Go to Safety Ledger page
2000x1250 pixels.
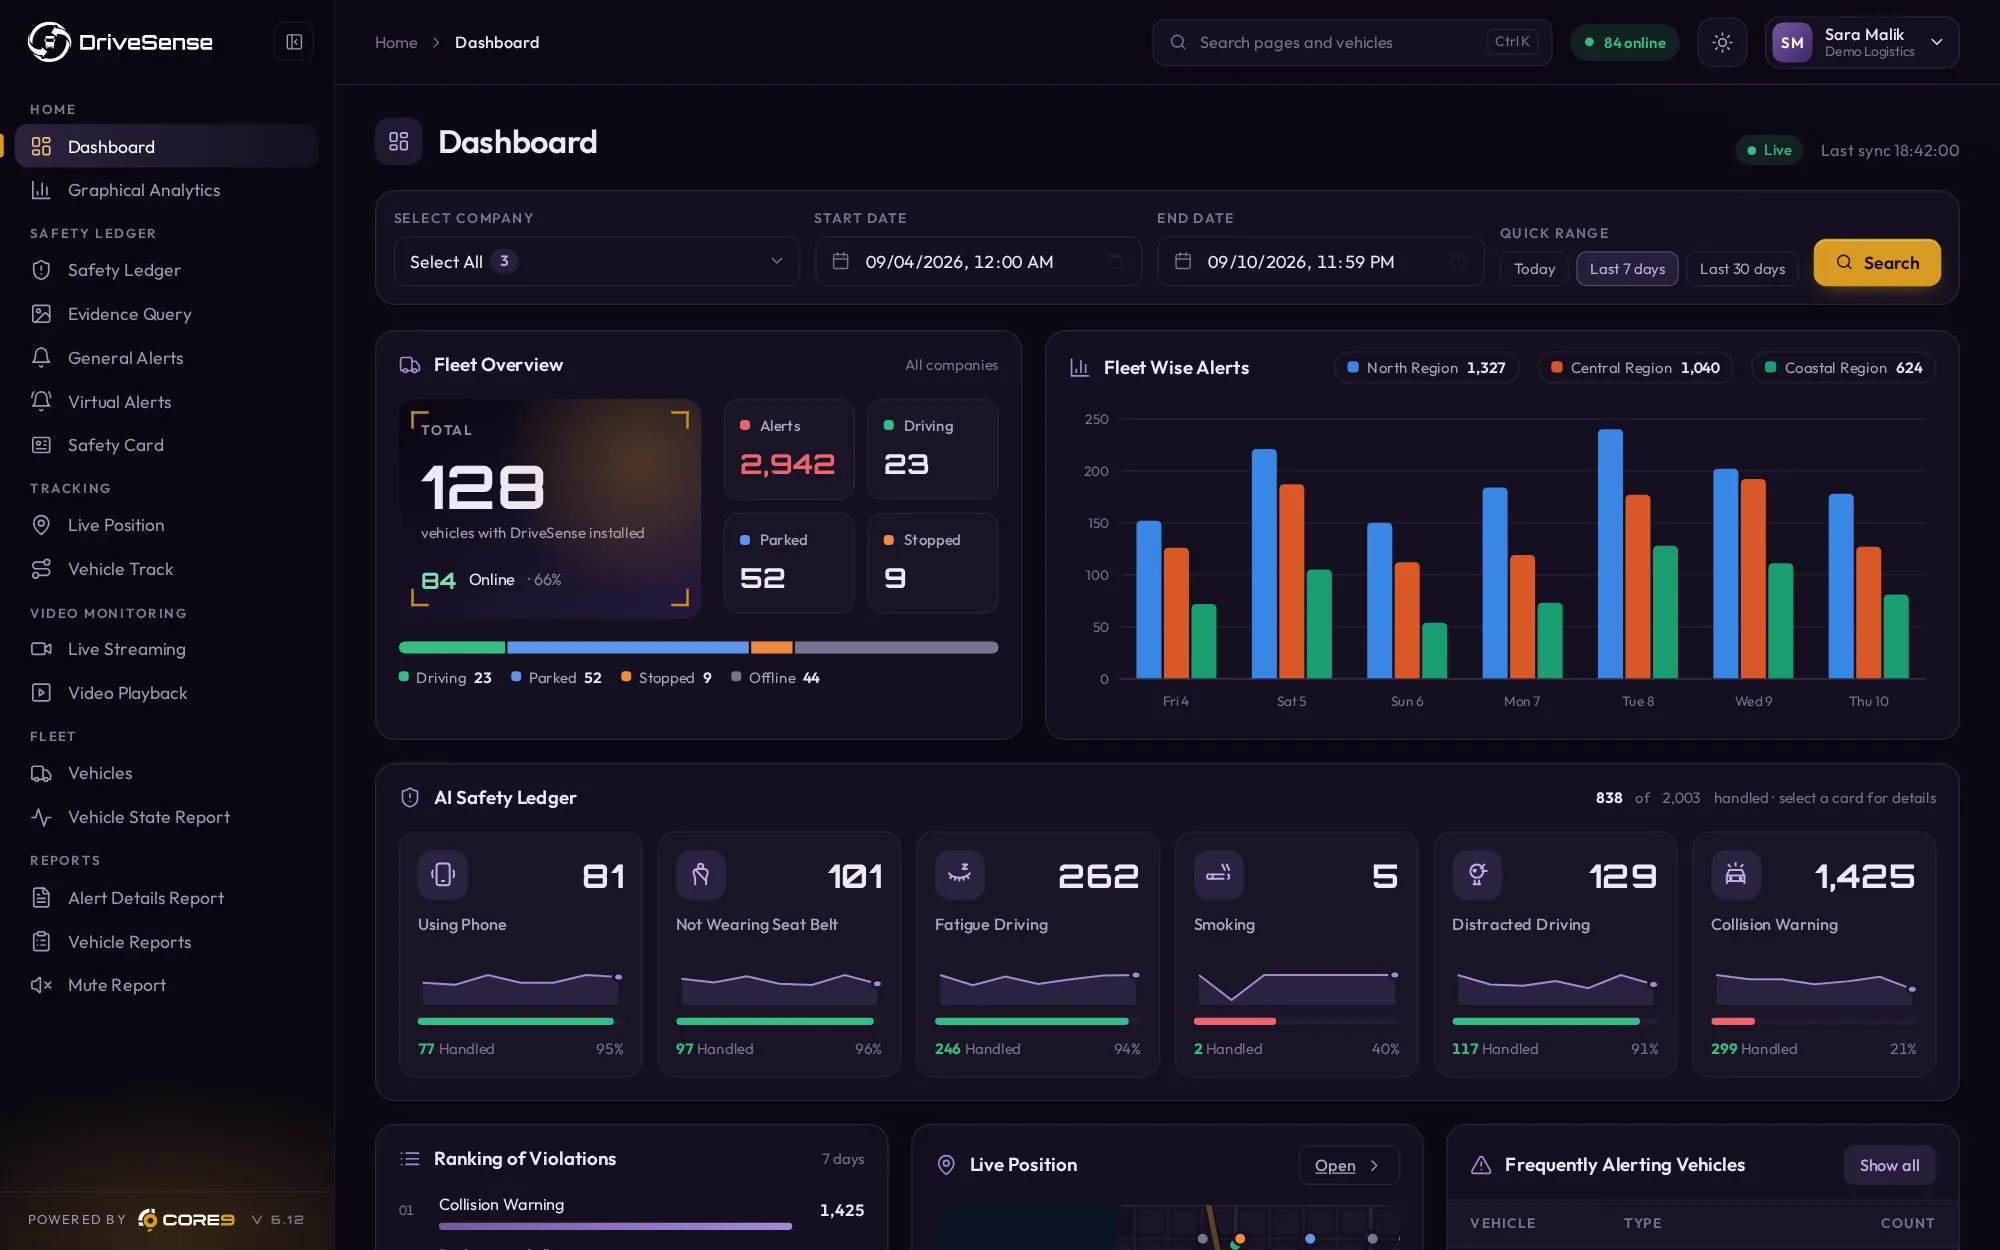click(x=167, y=270)
